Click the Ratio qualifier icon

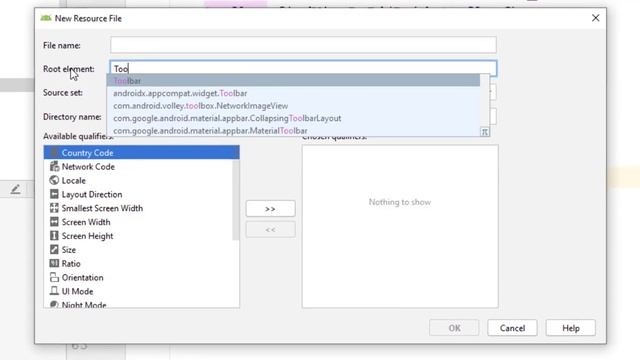[x=54, y=263]
